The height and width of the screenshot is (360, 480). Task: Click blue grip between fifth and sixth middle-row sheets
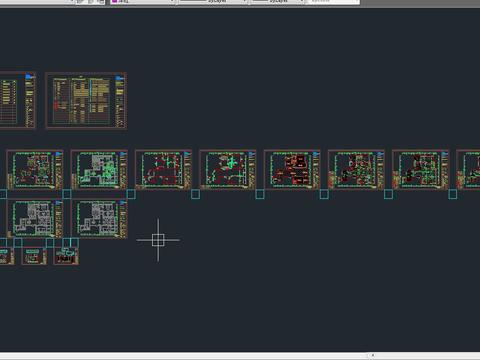pos(324,194)
